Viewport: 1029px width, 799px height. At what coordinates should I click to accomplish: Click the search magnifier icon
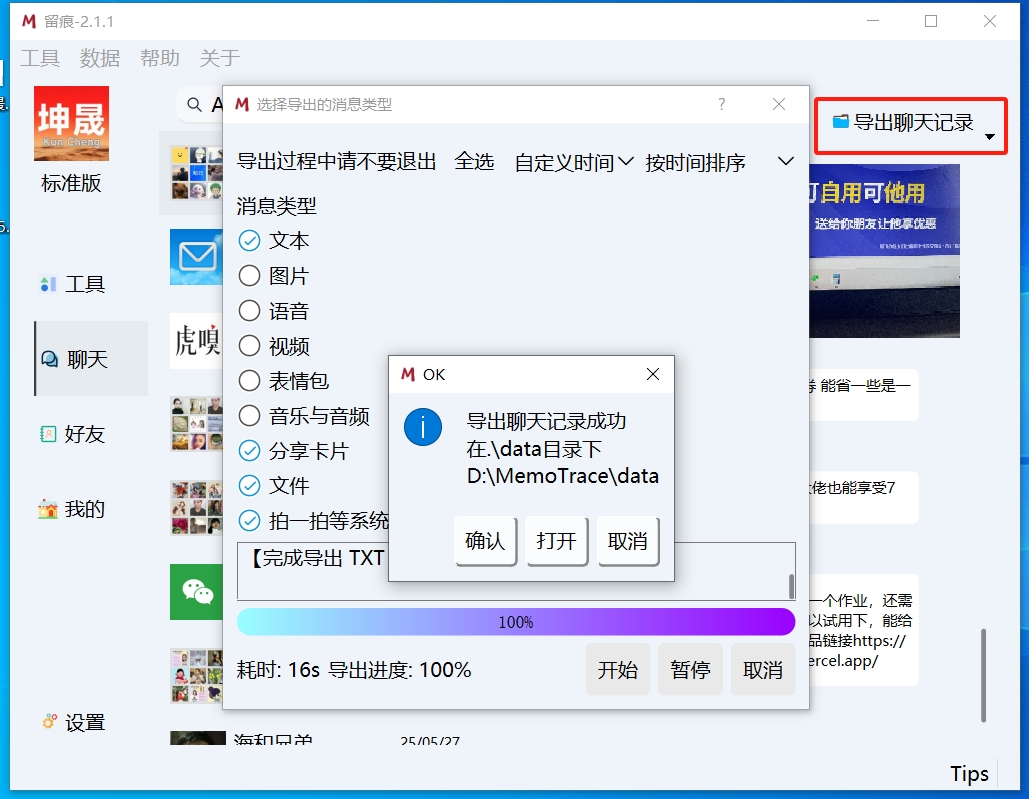(194, 104)
